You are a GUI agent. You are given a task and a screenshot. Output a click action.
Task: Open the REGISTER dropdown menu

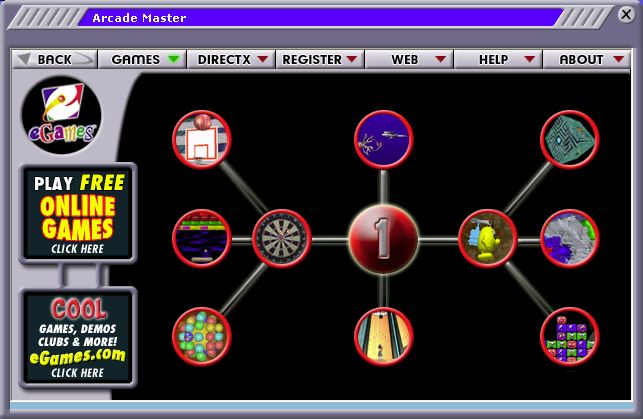click(319, 59)
